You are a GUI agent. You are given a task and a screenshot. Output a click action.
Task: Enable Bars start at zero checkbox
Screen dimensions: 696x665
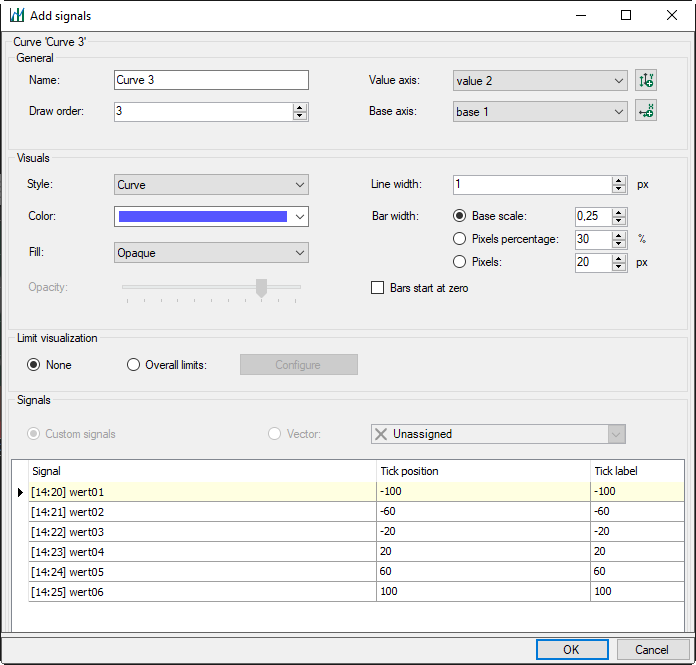pos(378,288)
